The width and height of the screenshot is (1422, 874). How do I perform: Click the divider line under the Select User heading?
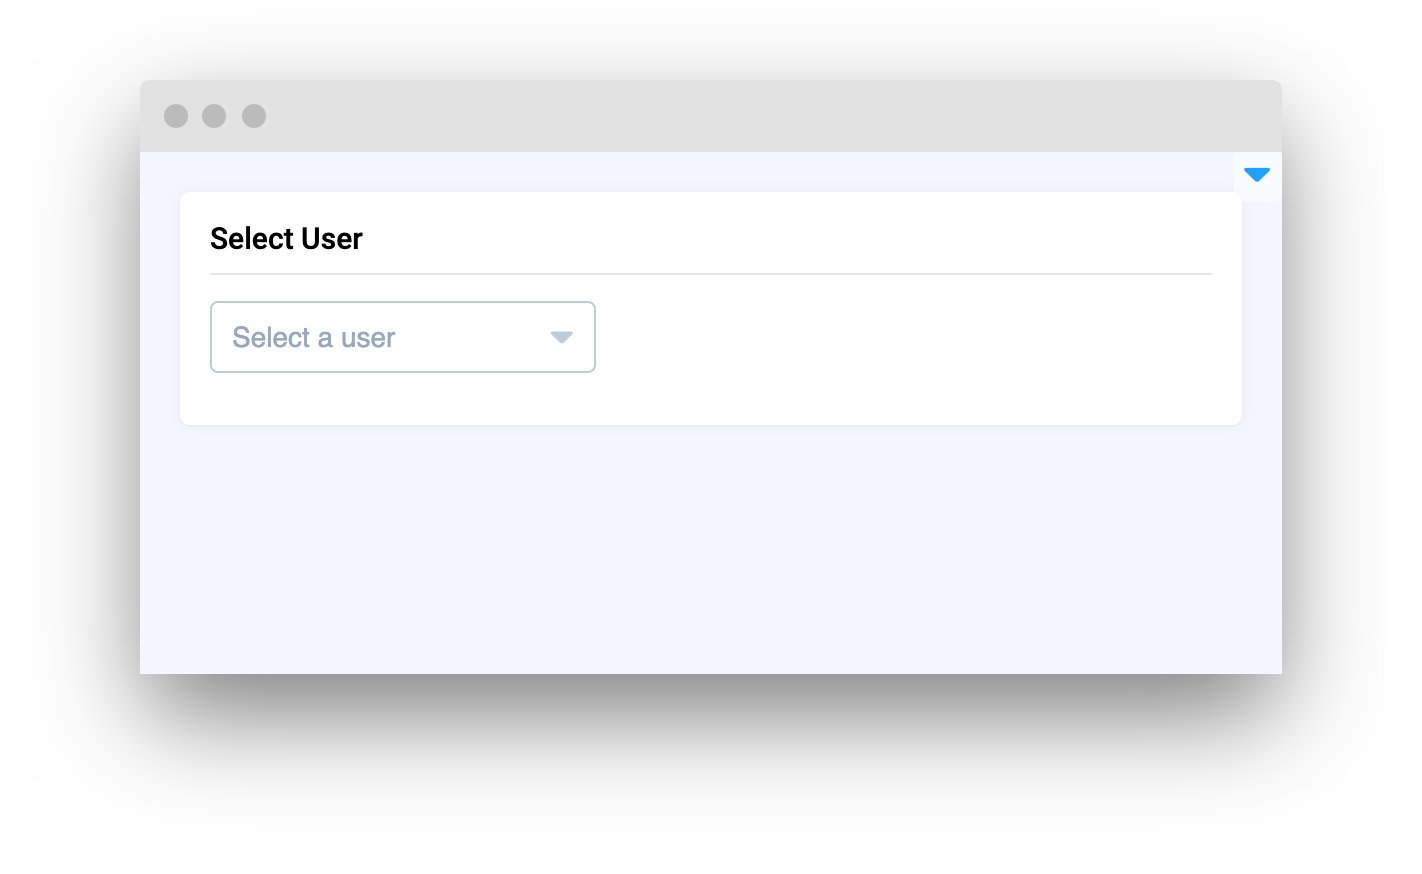[710, 273]
